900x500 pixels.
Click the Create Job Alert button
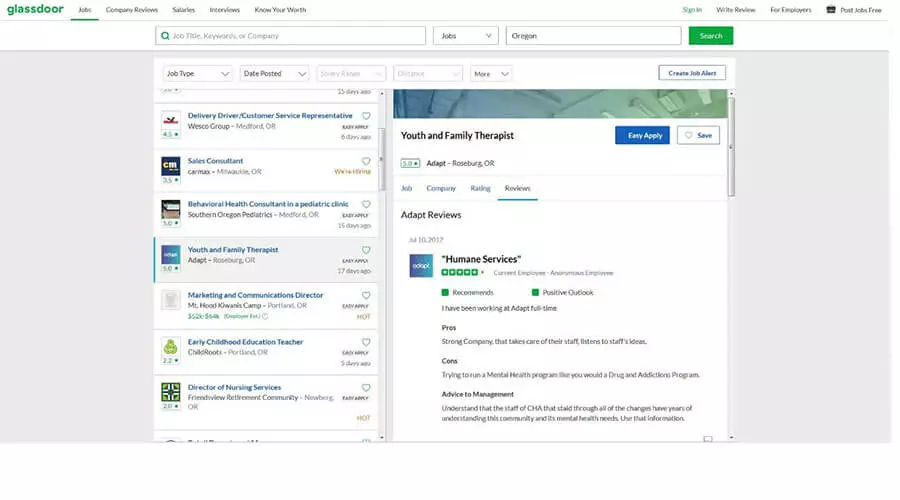(692, 73)
